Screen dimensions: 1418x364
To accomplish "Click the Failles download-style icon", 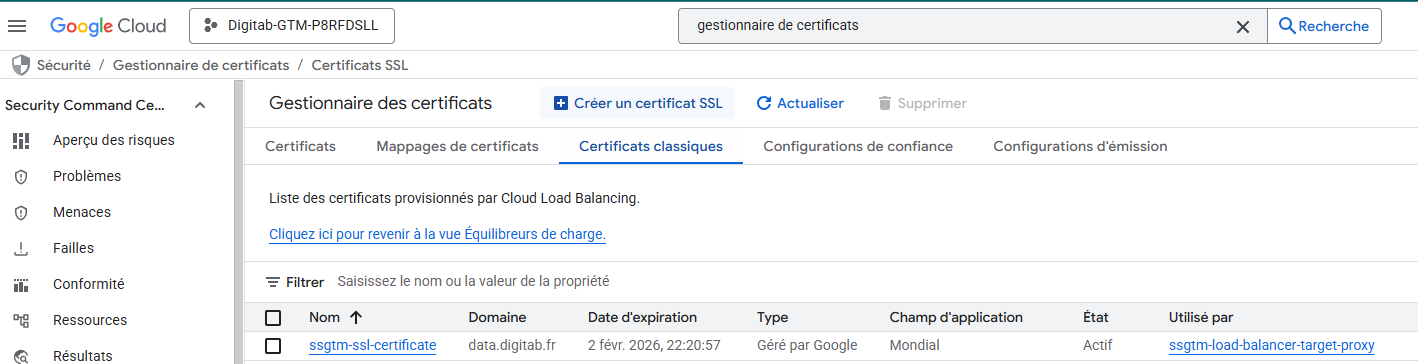I will coord(20,248).
